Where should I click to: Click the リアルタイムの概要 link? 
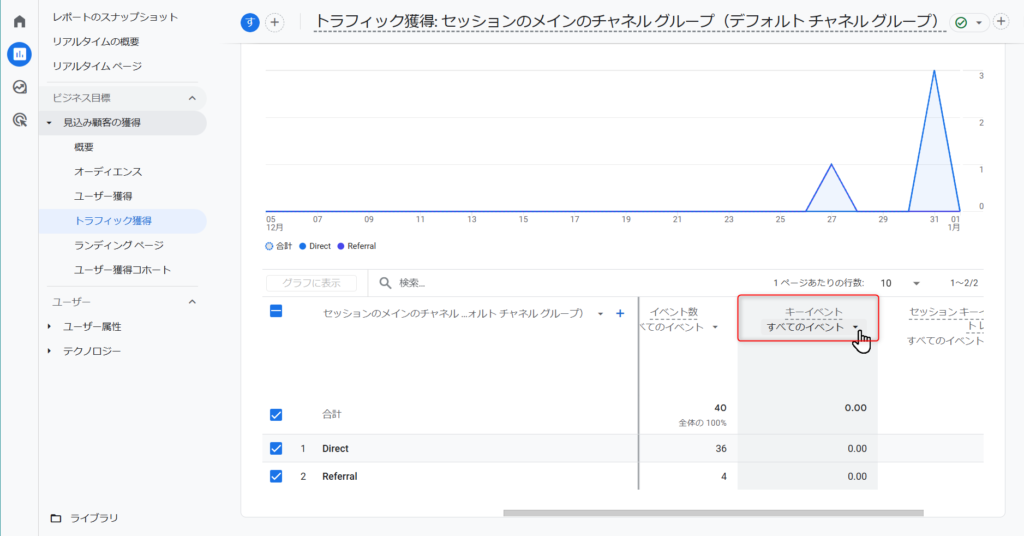[96, 42]
